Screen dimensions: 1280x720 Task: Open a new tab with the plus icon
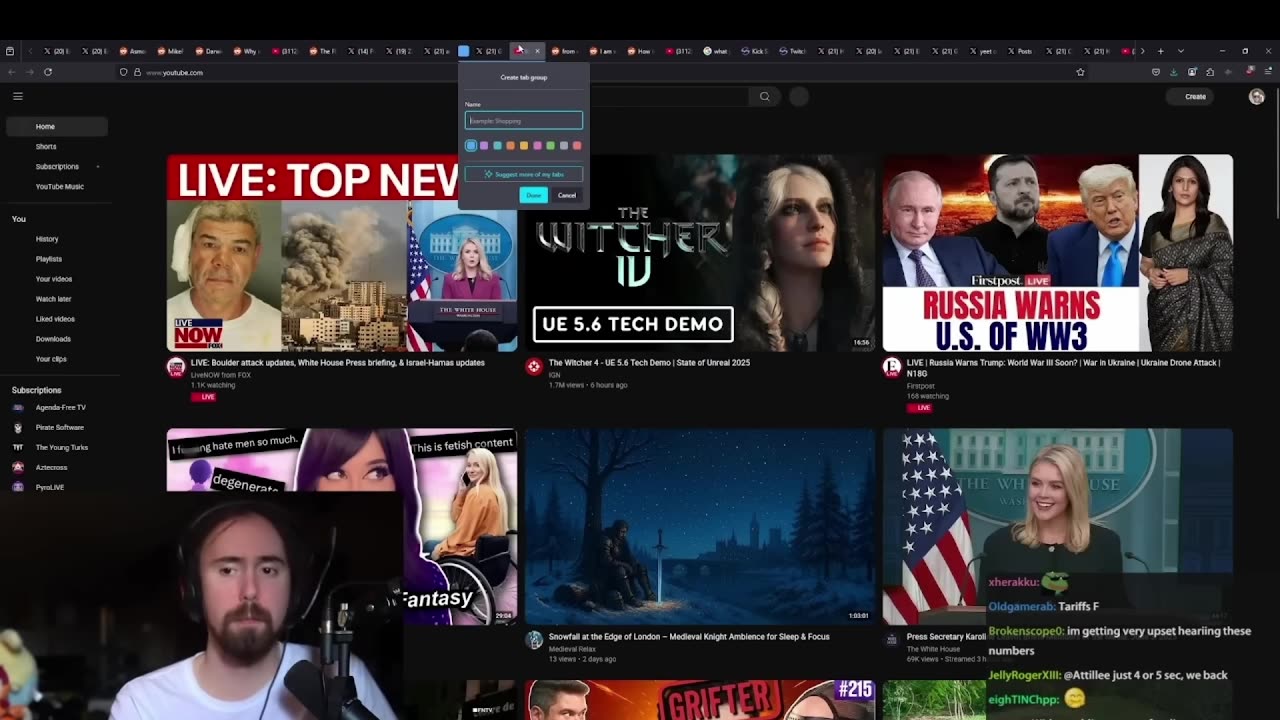[1160, 51]
